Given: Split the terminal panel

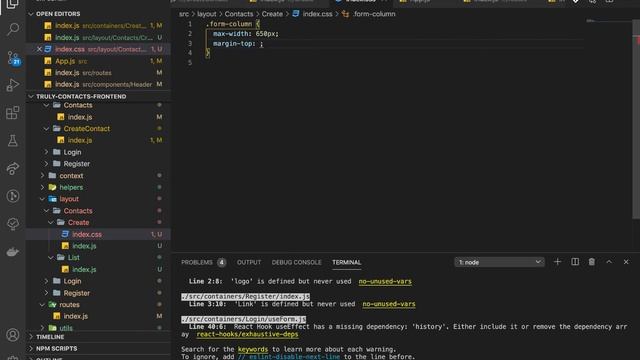Looking at the screenshot, I should coord(575,262).
